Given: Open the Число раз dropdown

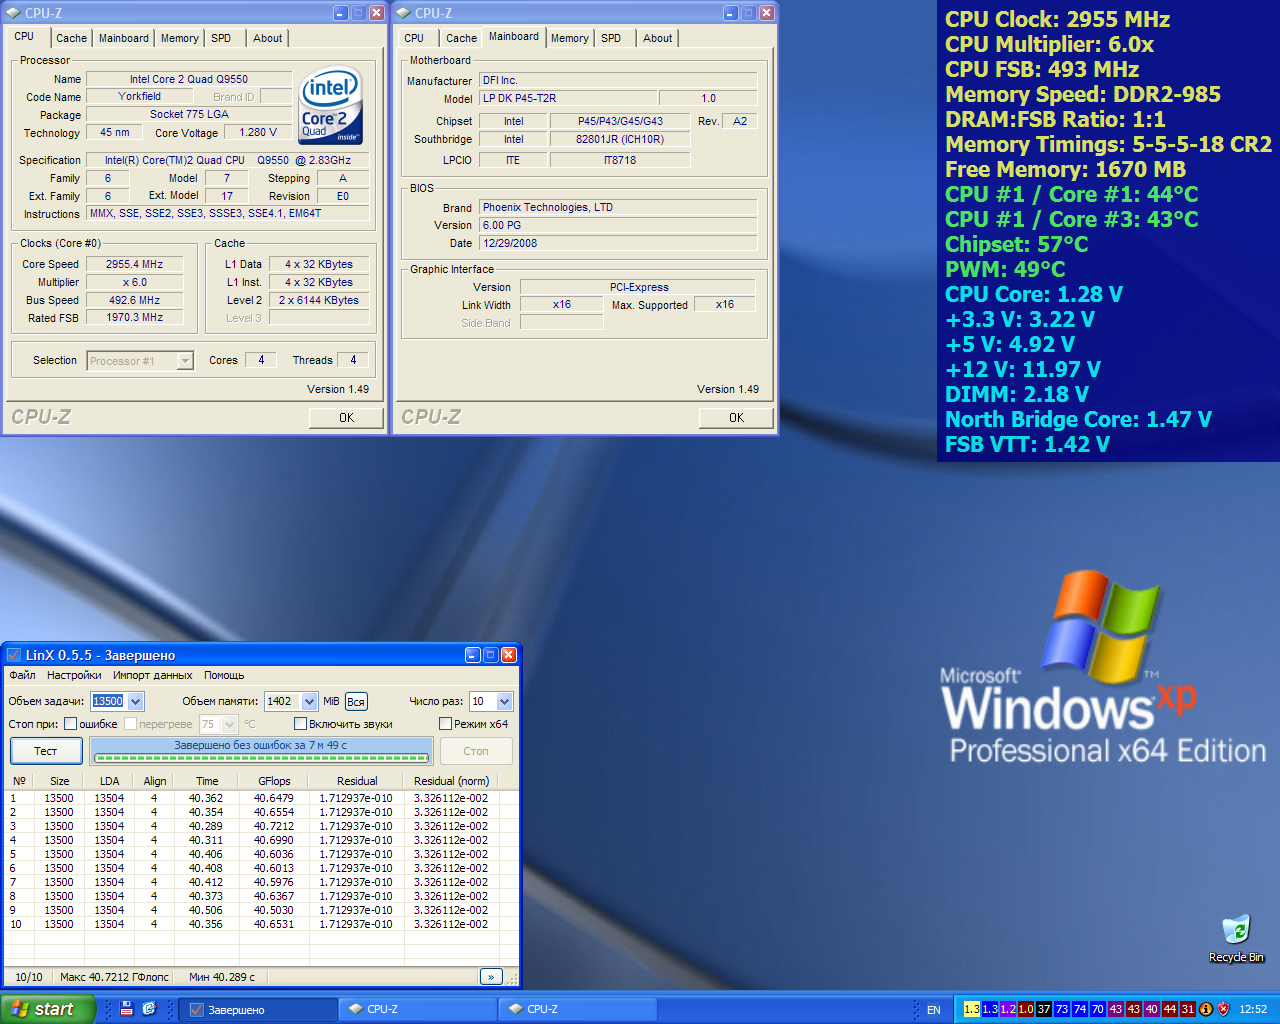Looking at the screenshot, I should [x=504, y=702].
